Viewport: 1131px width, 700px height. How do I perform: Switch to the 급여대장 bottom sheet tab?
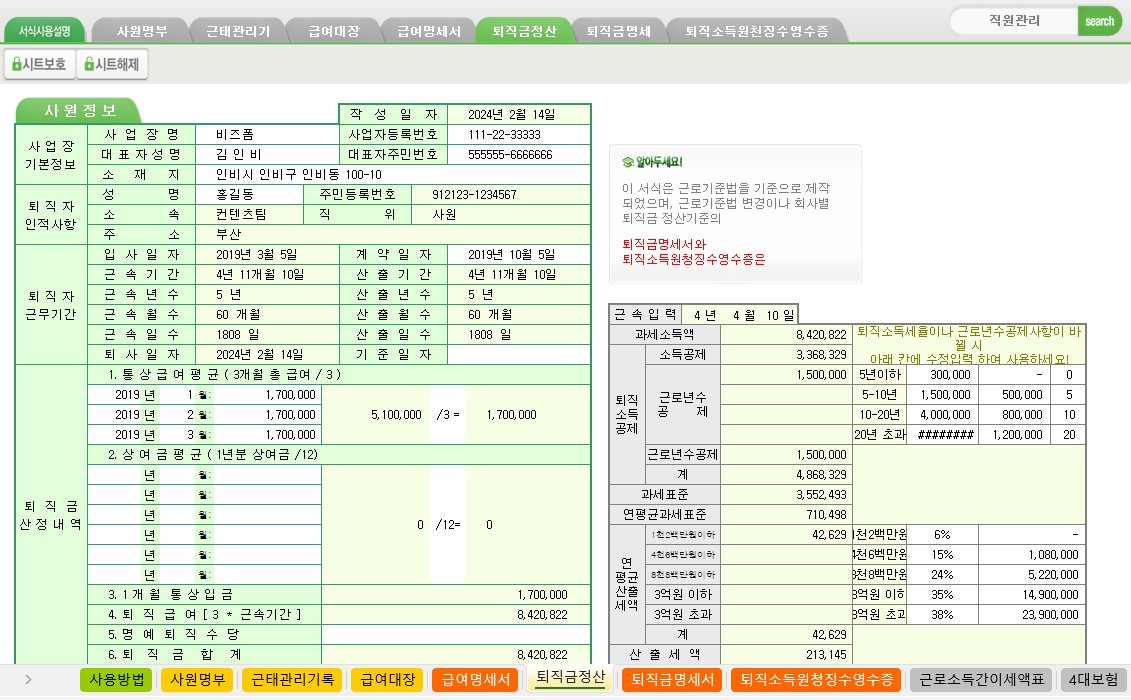click(387, 680)
